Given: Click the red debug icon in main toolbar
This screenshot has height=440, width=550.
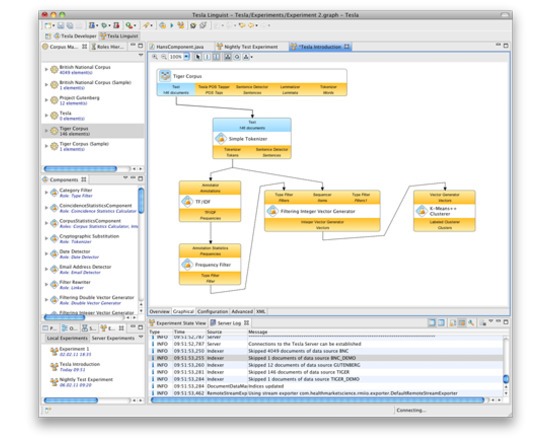Looking at the screenshot, I should pos(116,25).
